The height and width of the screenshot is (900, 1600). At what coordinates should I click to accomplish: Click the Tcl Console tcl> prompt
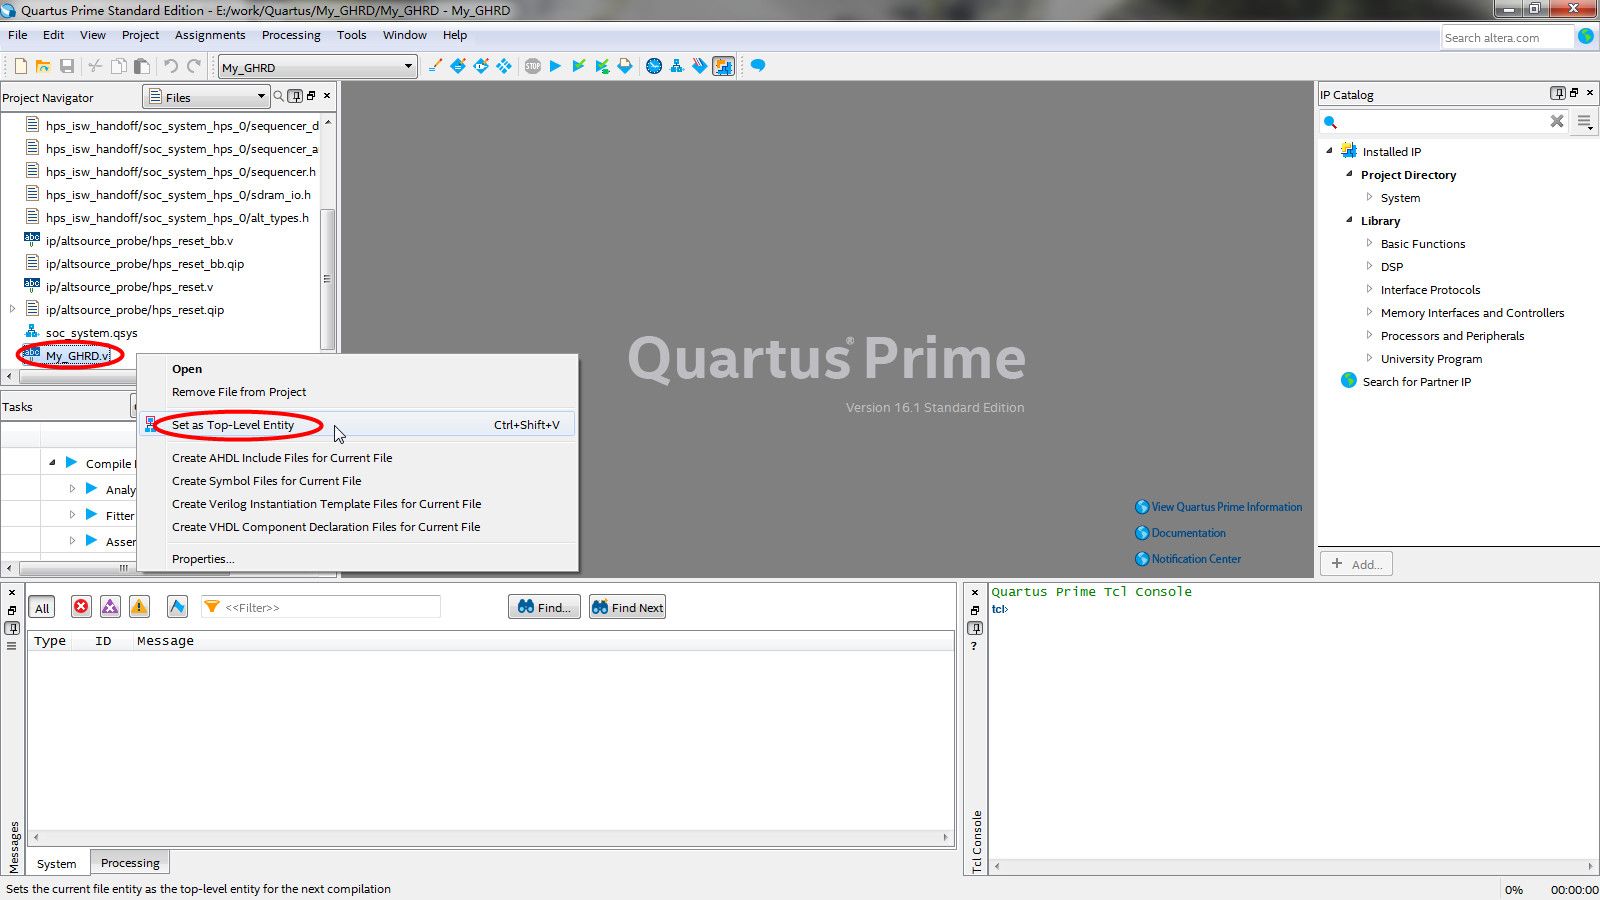1000,609
